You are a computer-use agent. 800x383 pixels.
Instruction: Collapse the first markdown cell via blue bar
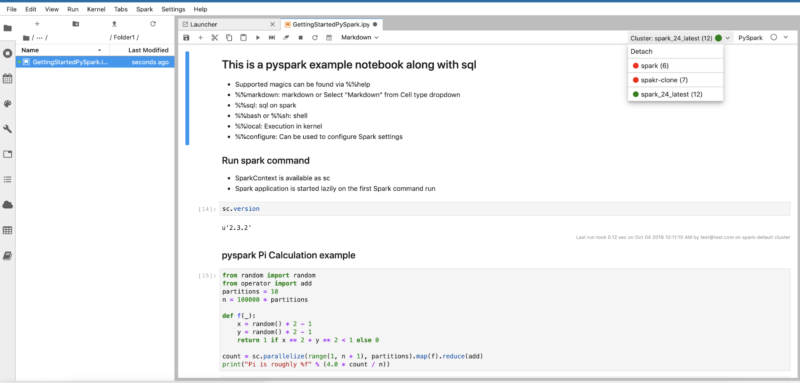pyautogui.click(x=187, y=98)
